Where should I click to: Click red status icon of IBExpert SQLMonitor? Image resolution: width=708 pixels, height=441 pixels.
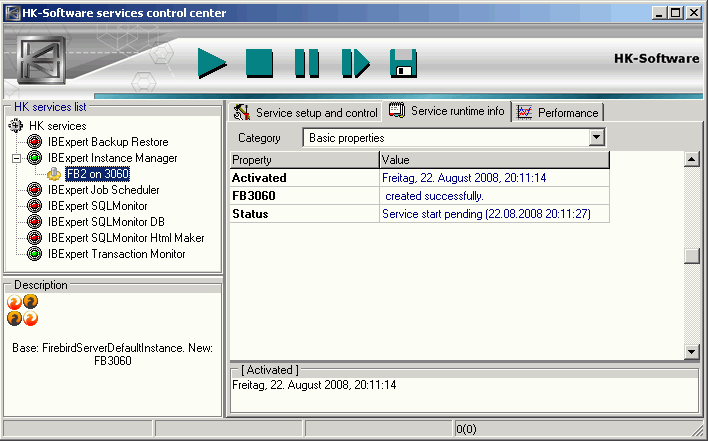tap(34, 206)
